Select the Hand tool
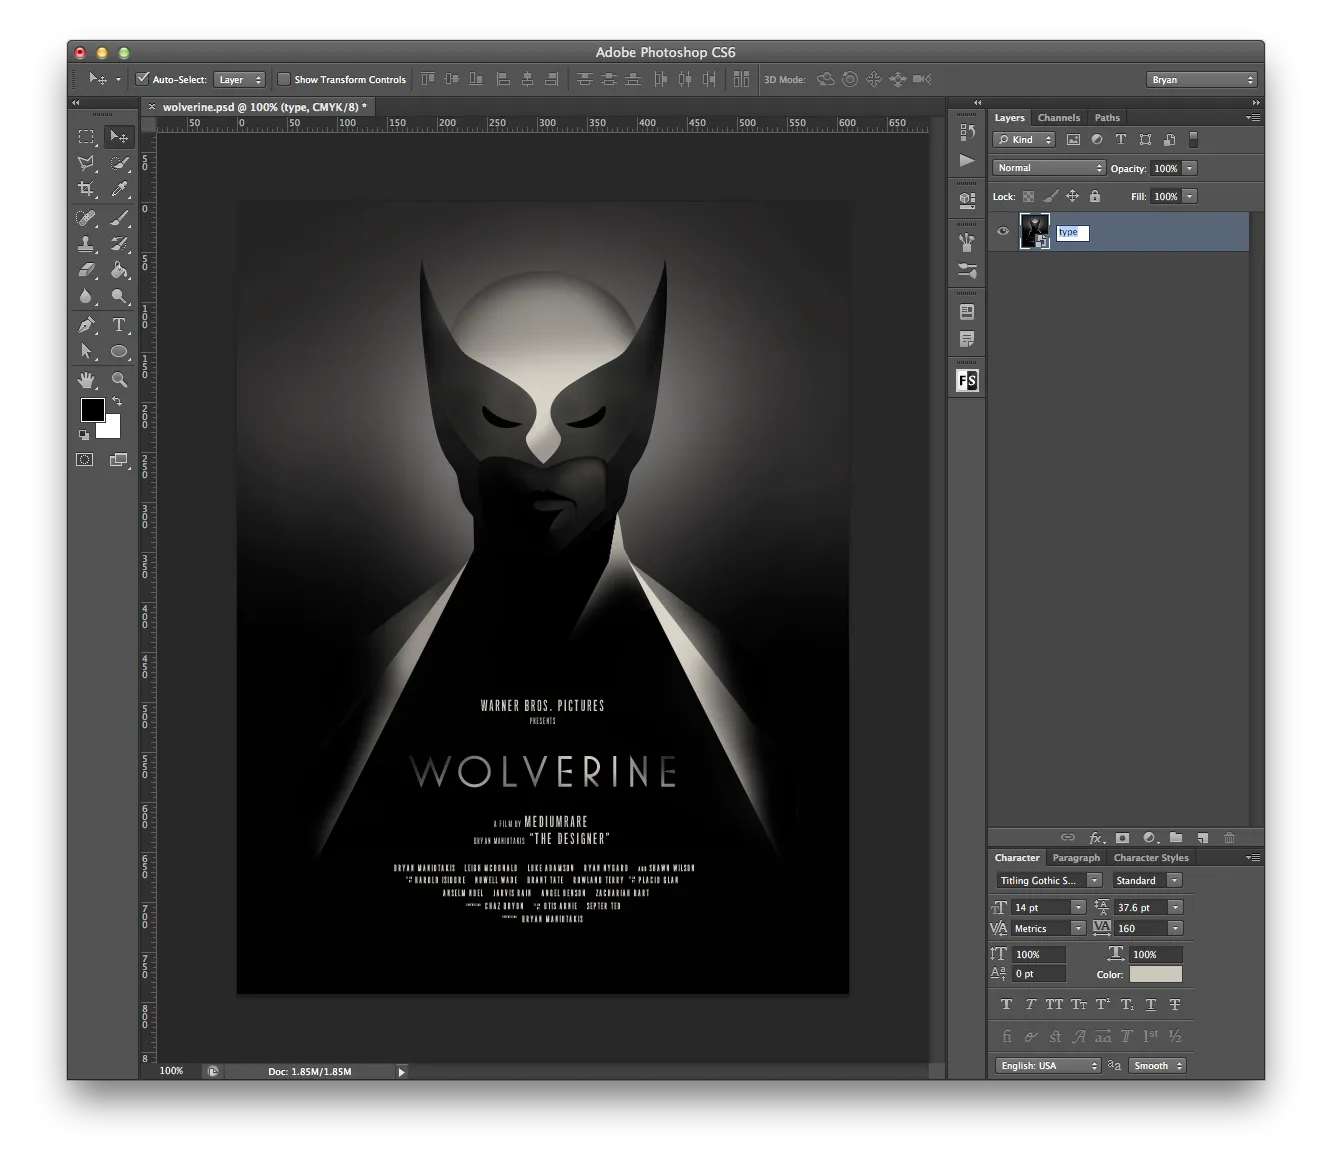The width and height of the screenshot is (1332, 1169). (x=87, y=380)
